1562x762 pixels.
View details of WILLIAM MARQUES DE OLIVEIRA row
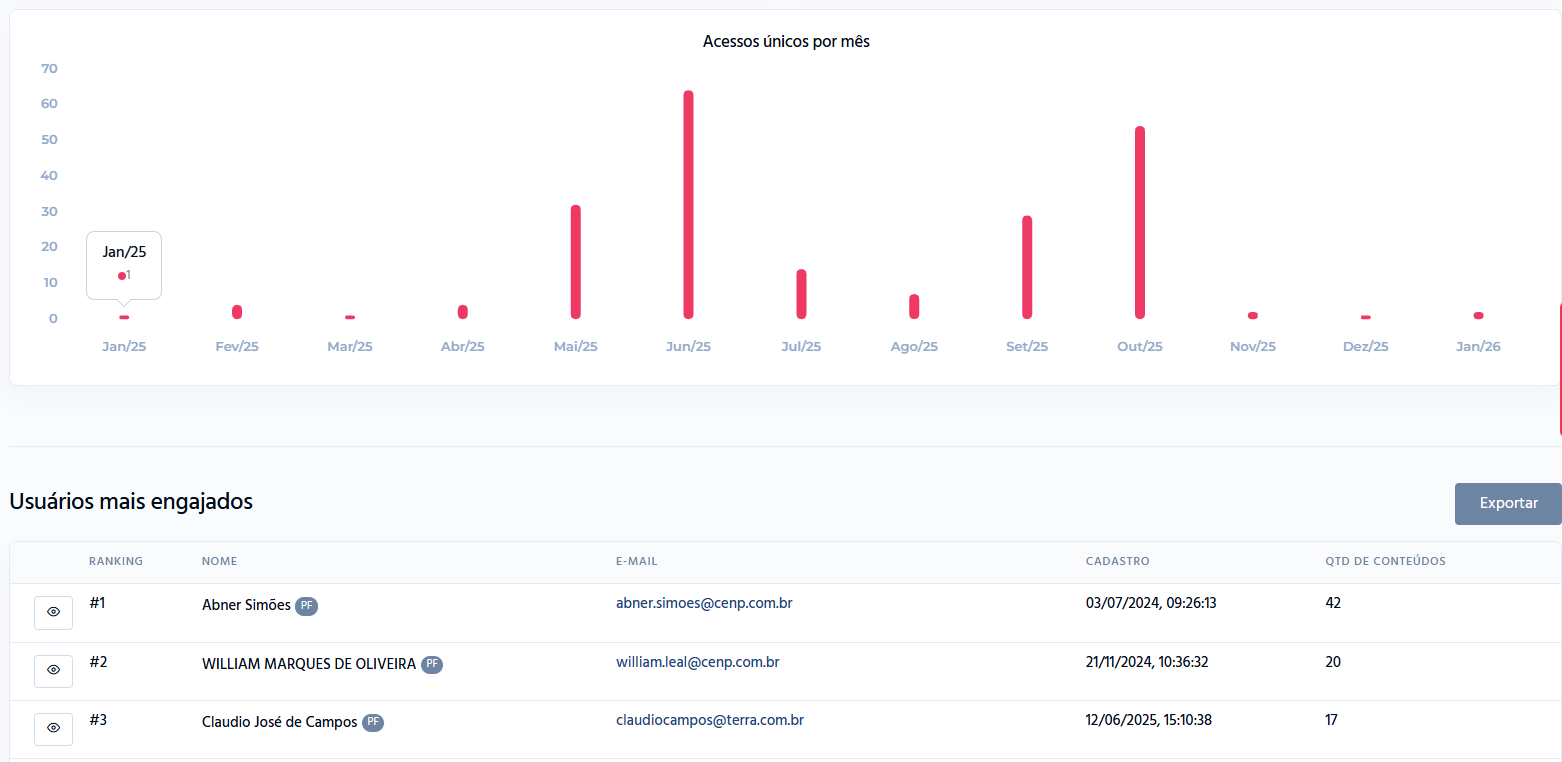[53, 670]
